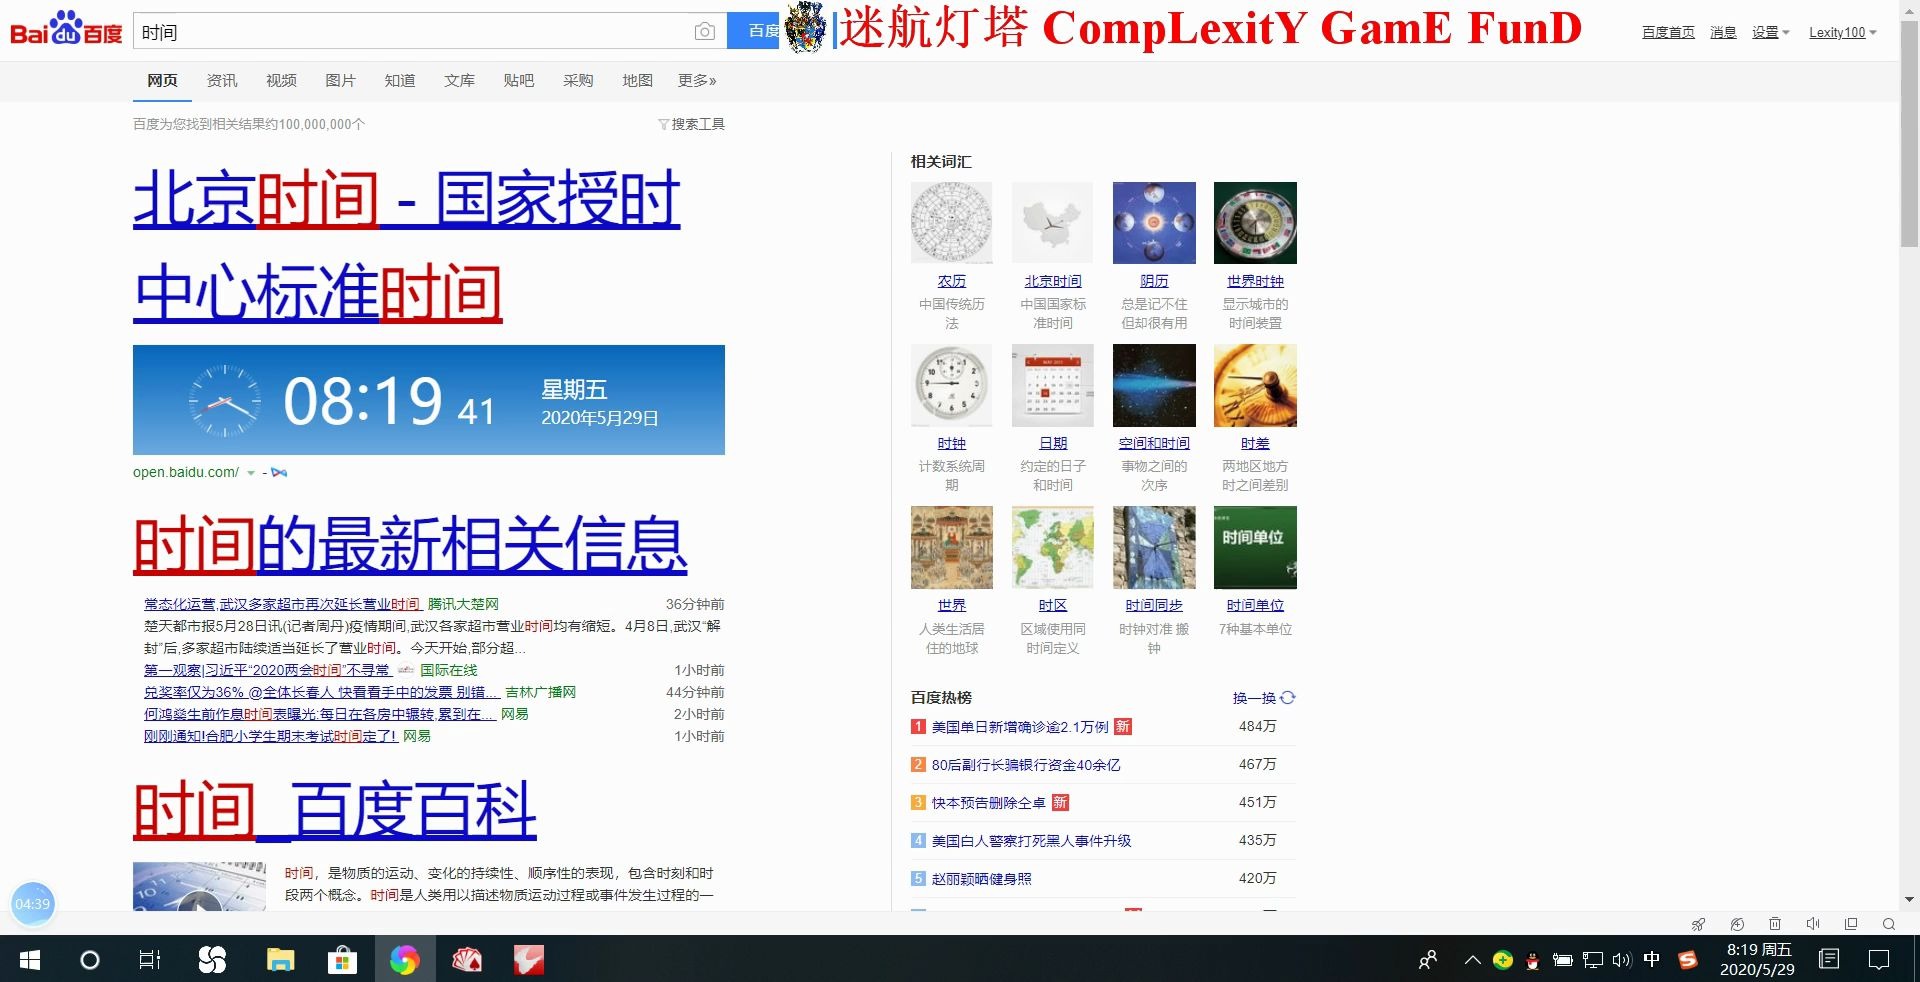
Task: Click the rocket accelerator icon in browser status bar
Action: 1698,924
